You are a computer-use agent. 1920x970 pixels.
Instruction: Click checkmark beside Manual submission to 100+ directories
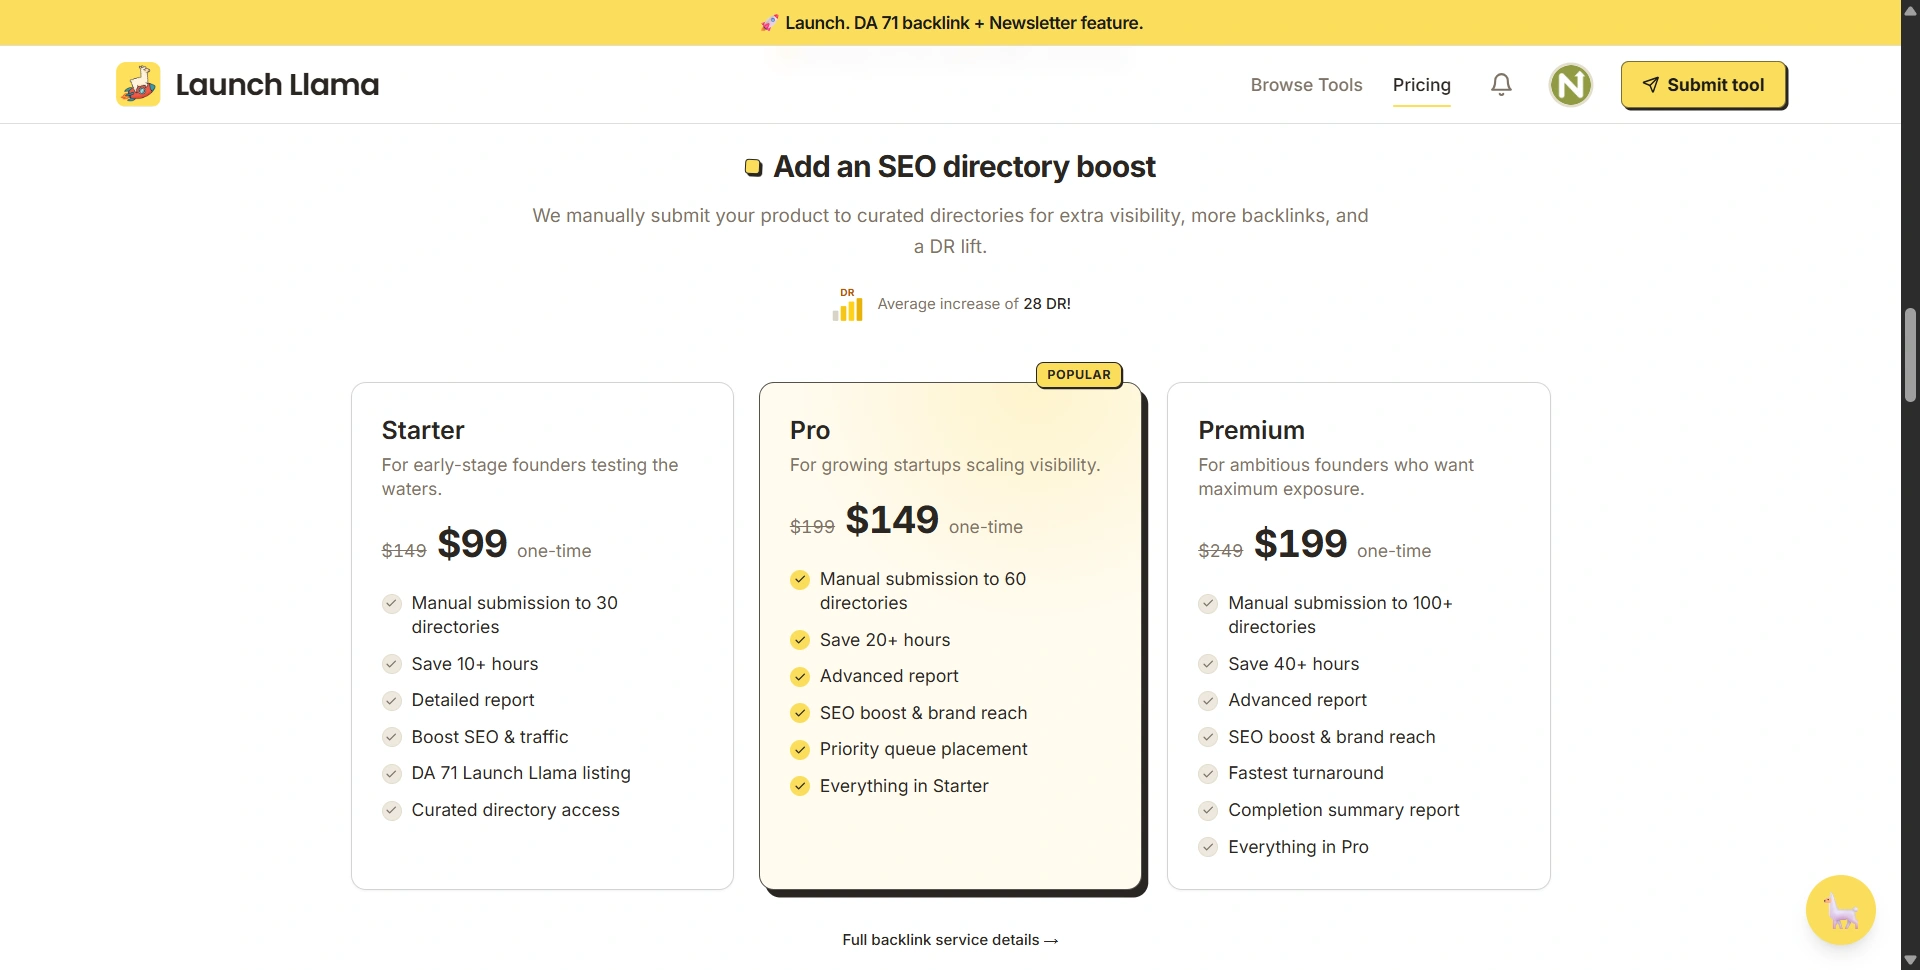[1208, 603]
